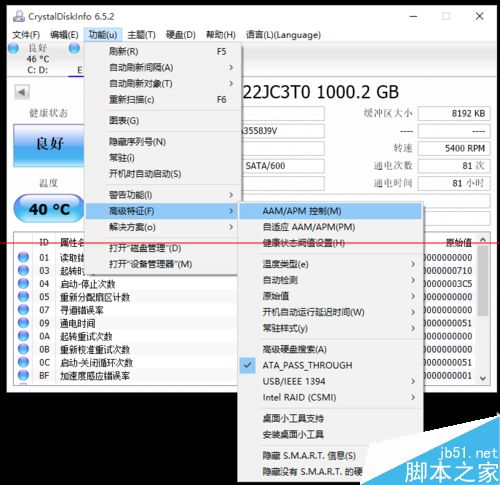Screen dimensions: 500x485
Task: Click the 81 小时 power-on hours field
Action: click(x=454, y=183)
